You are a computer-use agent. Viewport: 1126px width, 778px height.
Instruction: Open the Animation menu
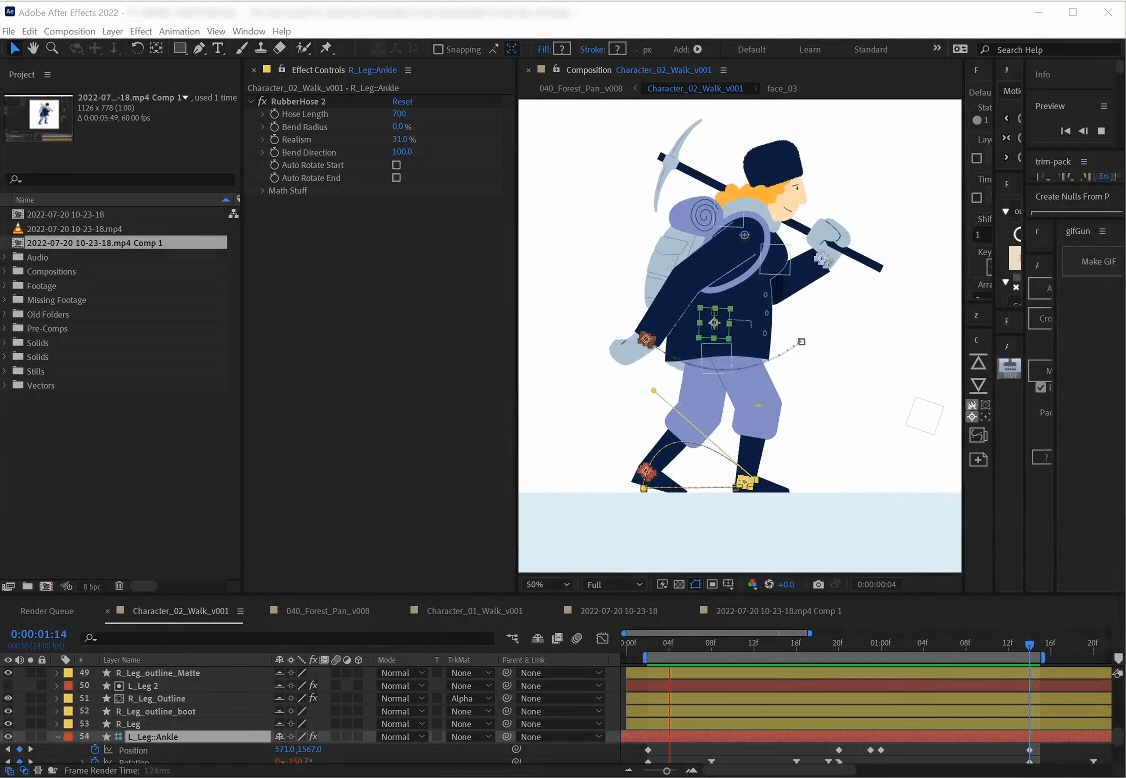click(x=179, y=32)
